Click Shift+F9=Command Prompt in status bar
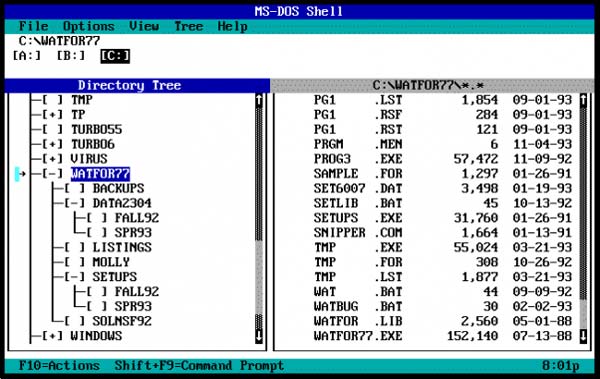Viewport: 600px width, 379px height. pyautogui.click(x=199, y=366)
